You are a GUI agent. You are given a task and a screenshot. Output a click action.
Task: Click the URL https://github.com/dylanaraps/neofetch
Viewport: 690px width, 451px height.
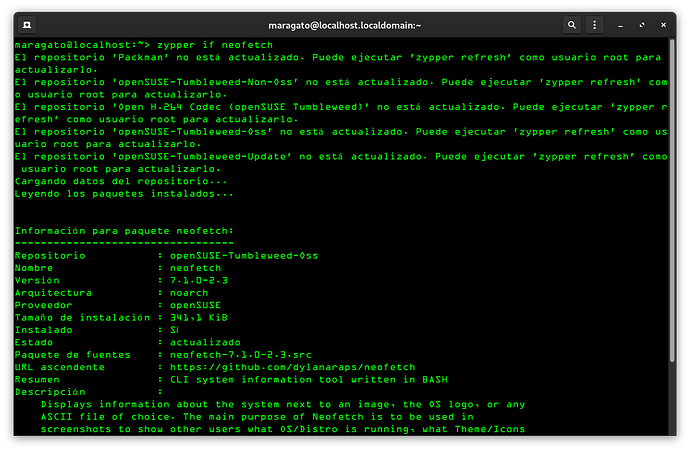point(293,367)
